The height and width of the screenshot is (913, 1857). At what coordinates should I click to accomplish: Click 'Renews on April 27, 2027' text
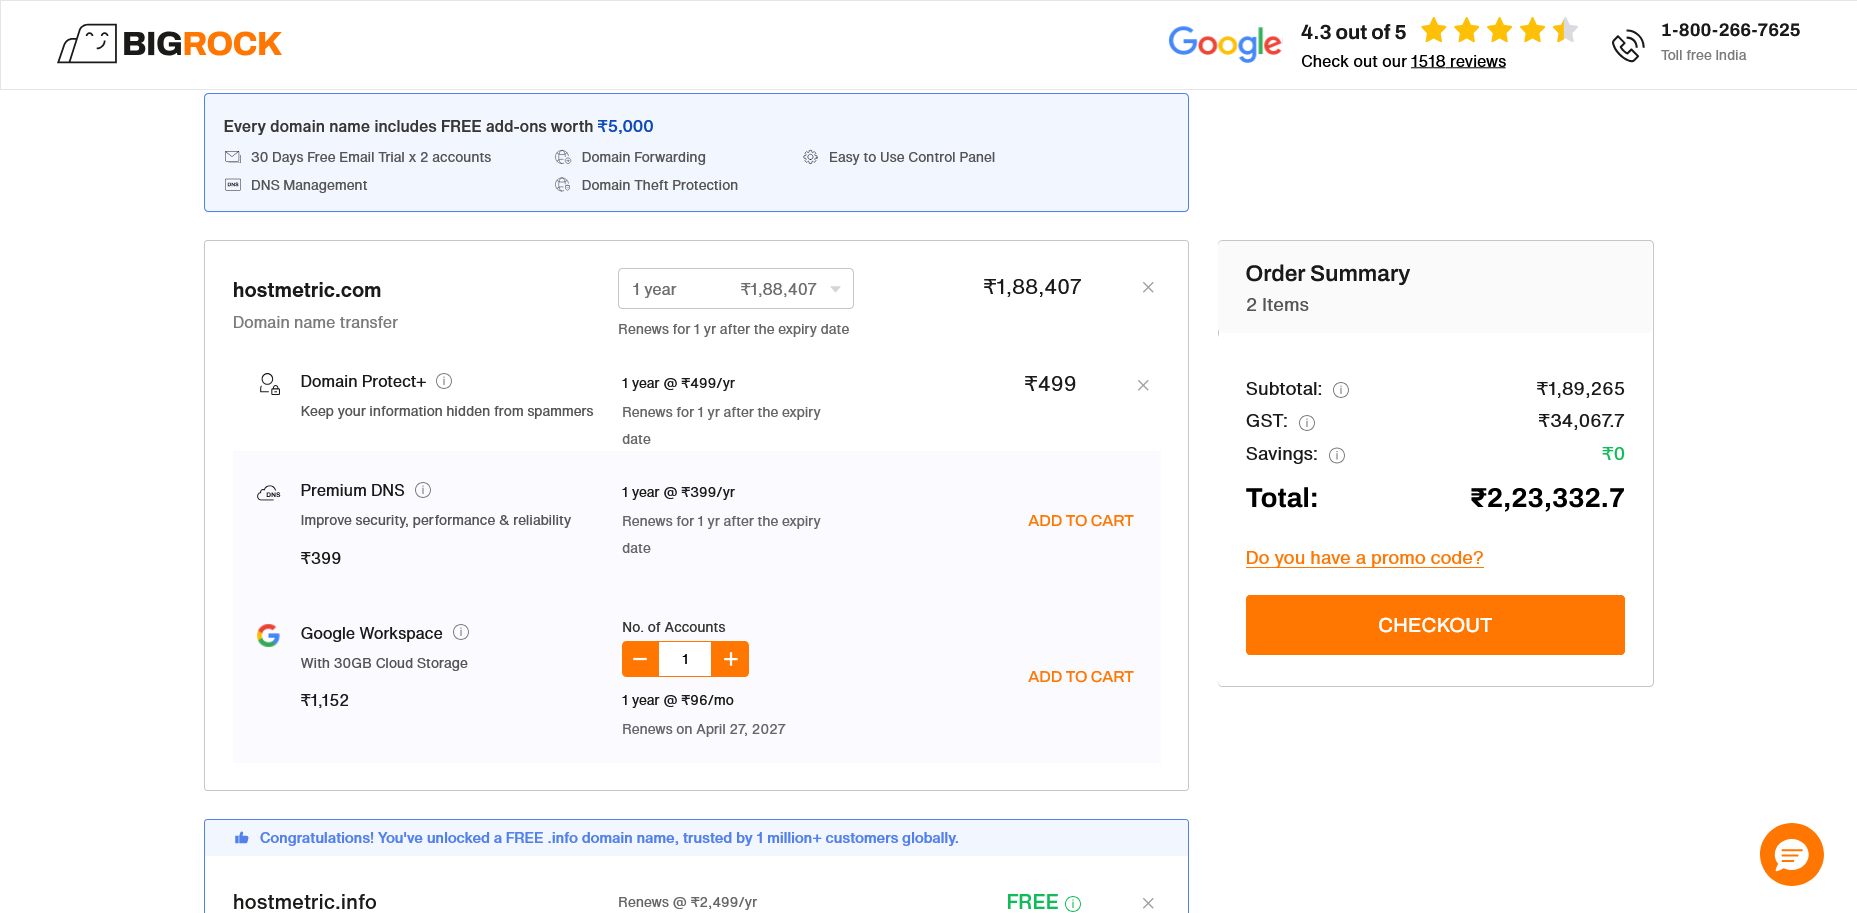[x=703, y=729]
